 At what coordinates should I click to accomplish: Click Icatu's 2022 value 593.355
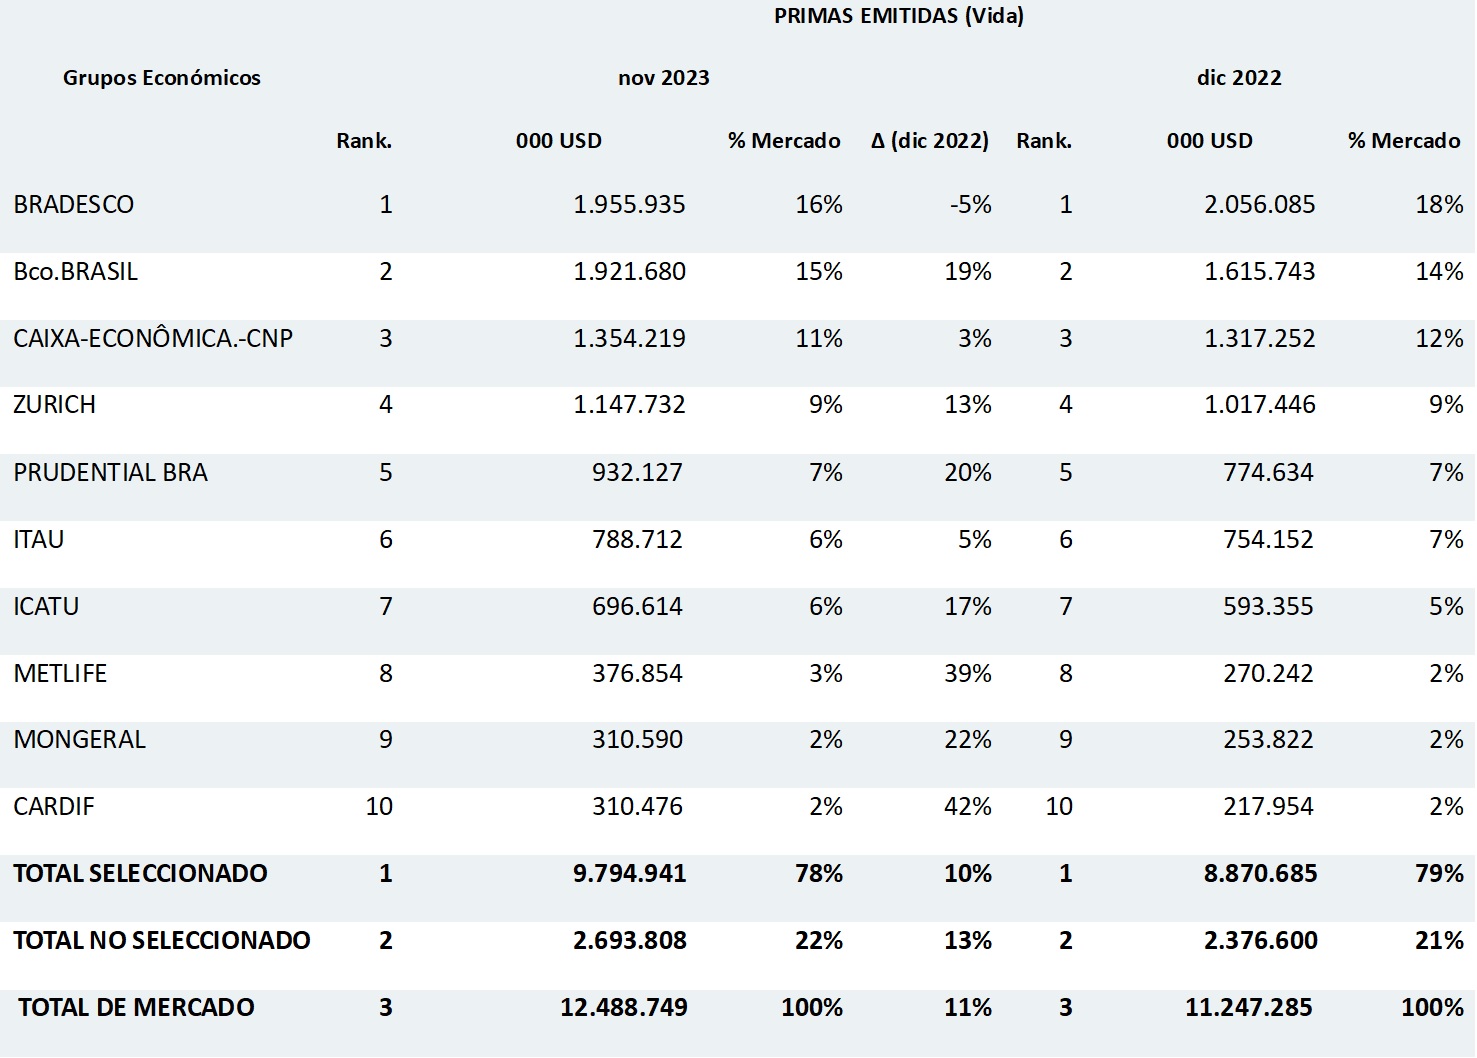click(x=1268, y=606)
